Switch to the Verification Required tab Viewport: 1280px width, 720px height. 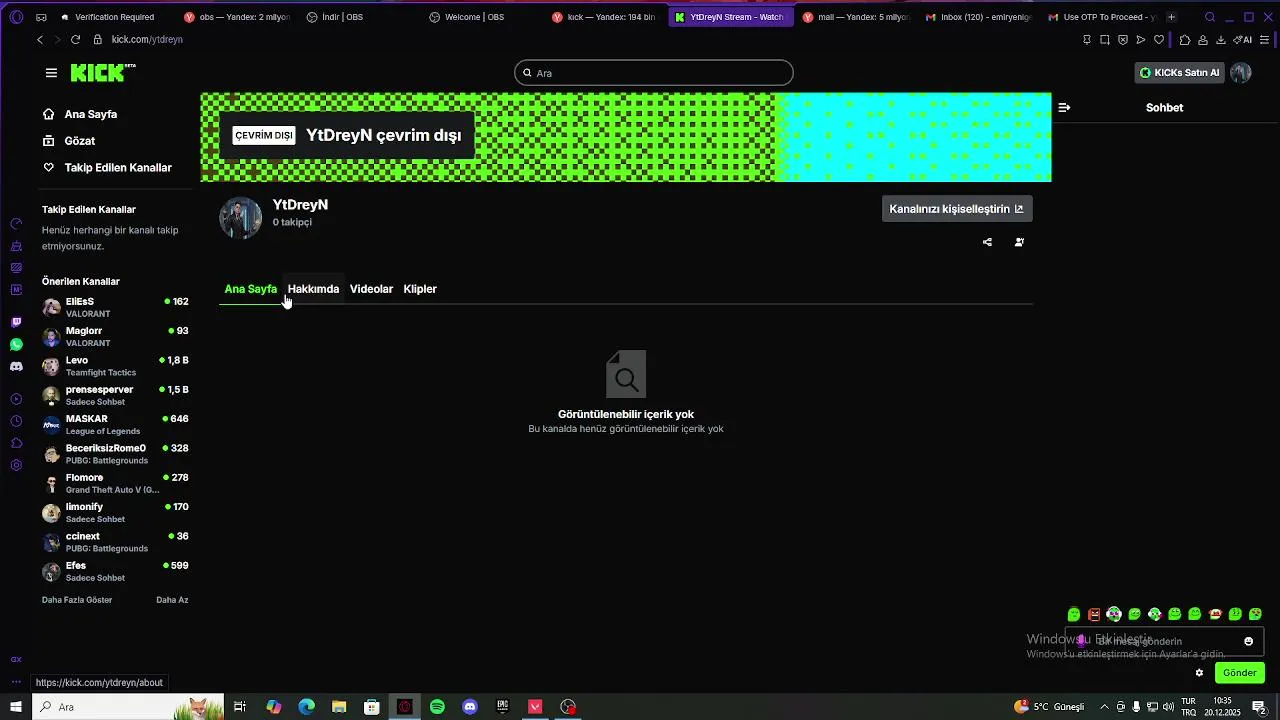point(113,17)
